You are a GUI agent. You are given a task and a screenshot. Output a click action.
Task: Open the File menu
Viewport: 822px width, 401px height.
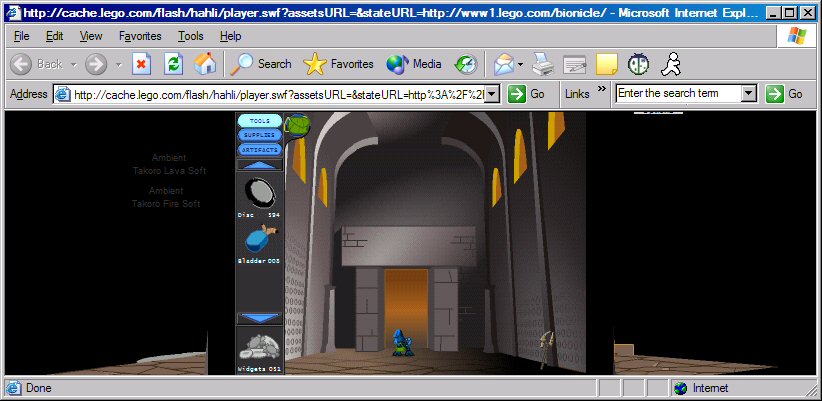point(21,36)
